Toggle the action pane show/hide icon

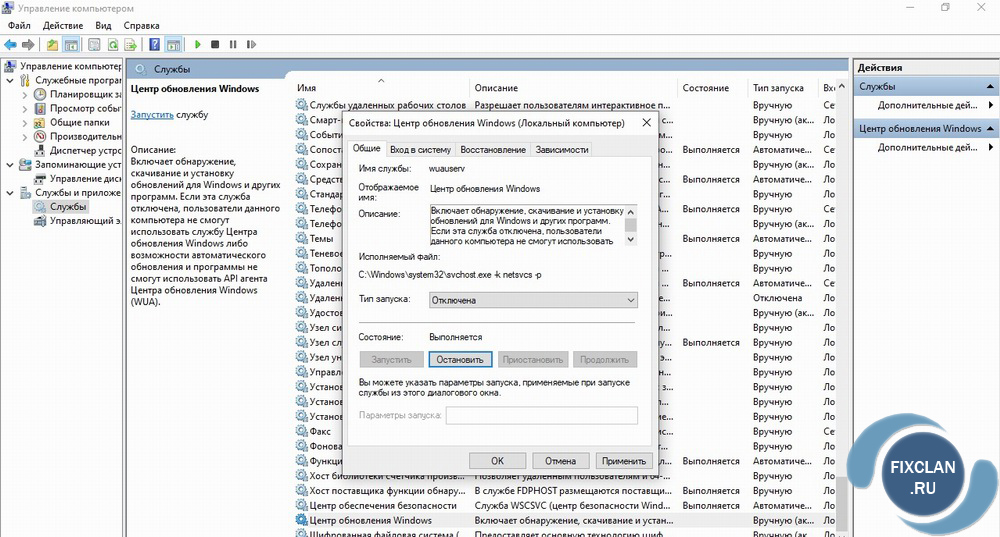click(x=173, y=45)
